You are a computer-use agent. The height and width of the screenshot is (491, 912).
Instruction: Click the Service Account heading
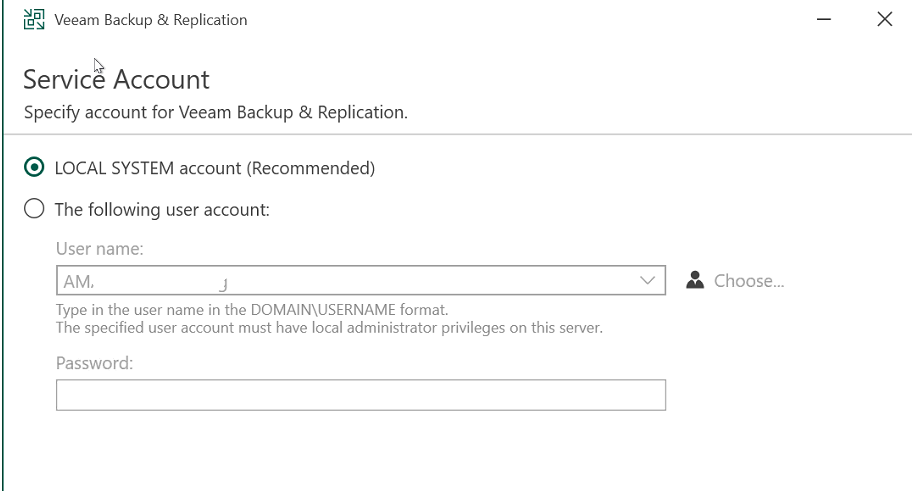click(x=116, y=79)
